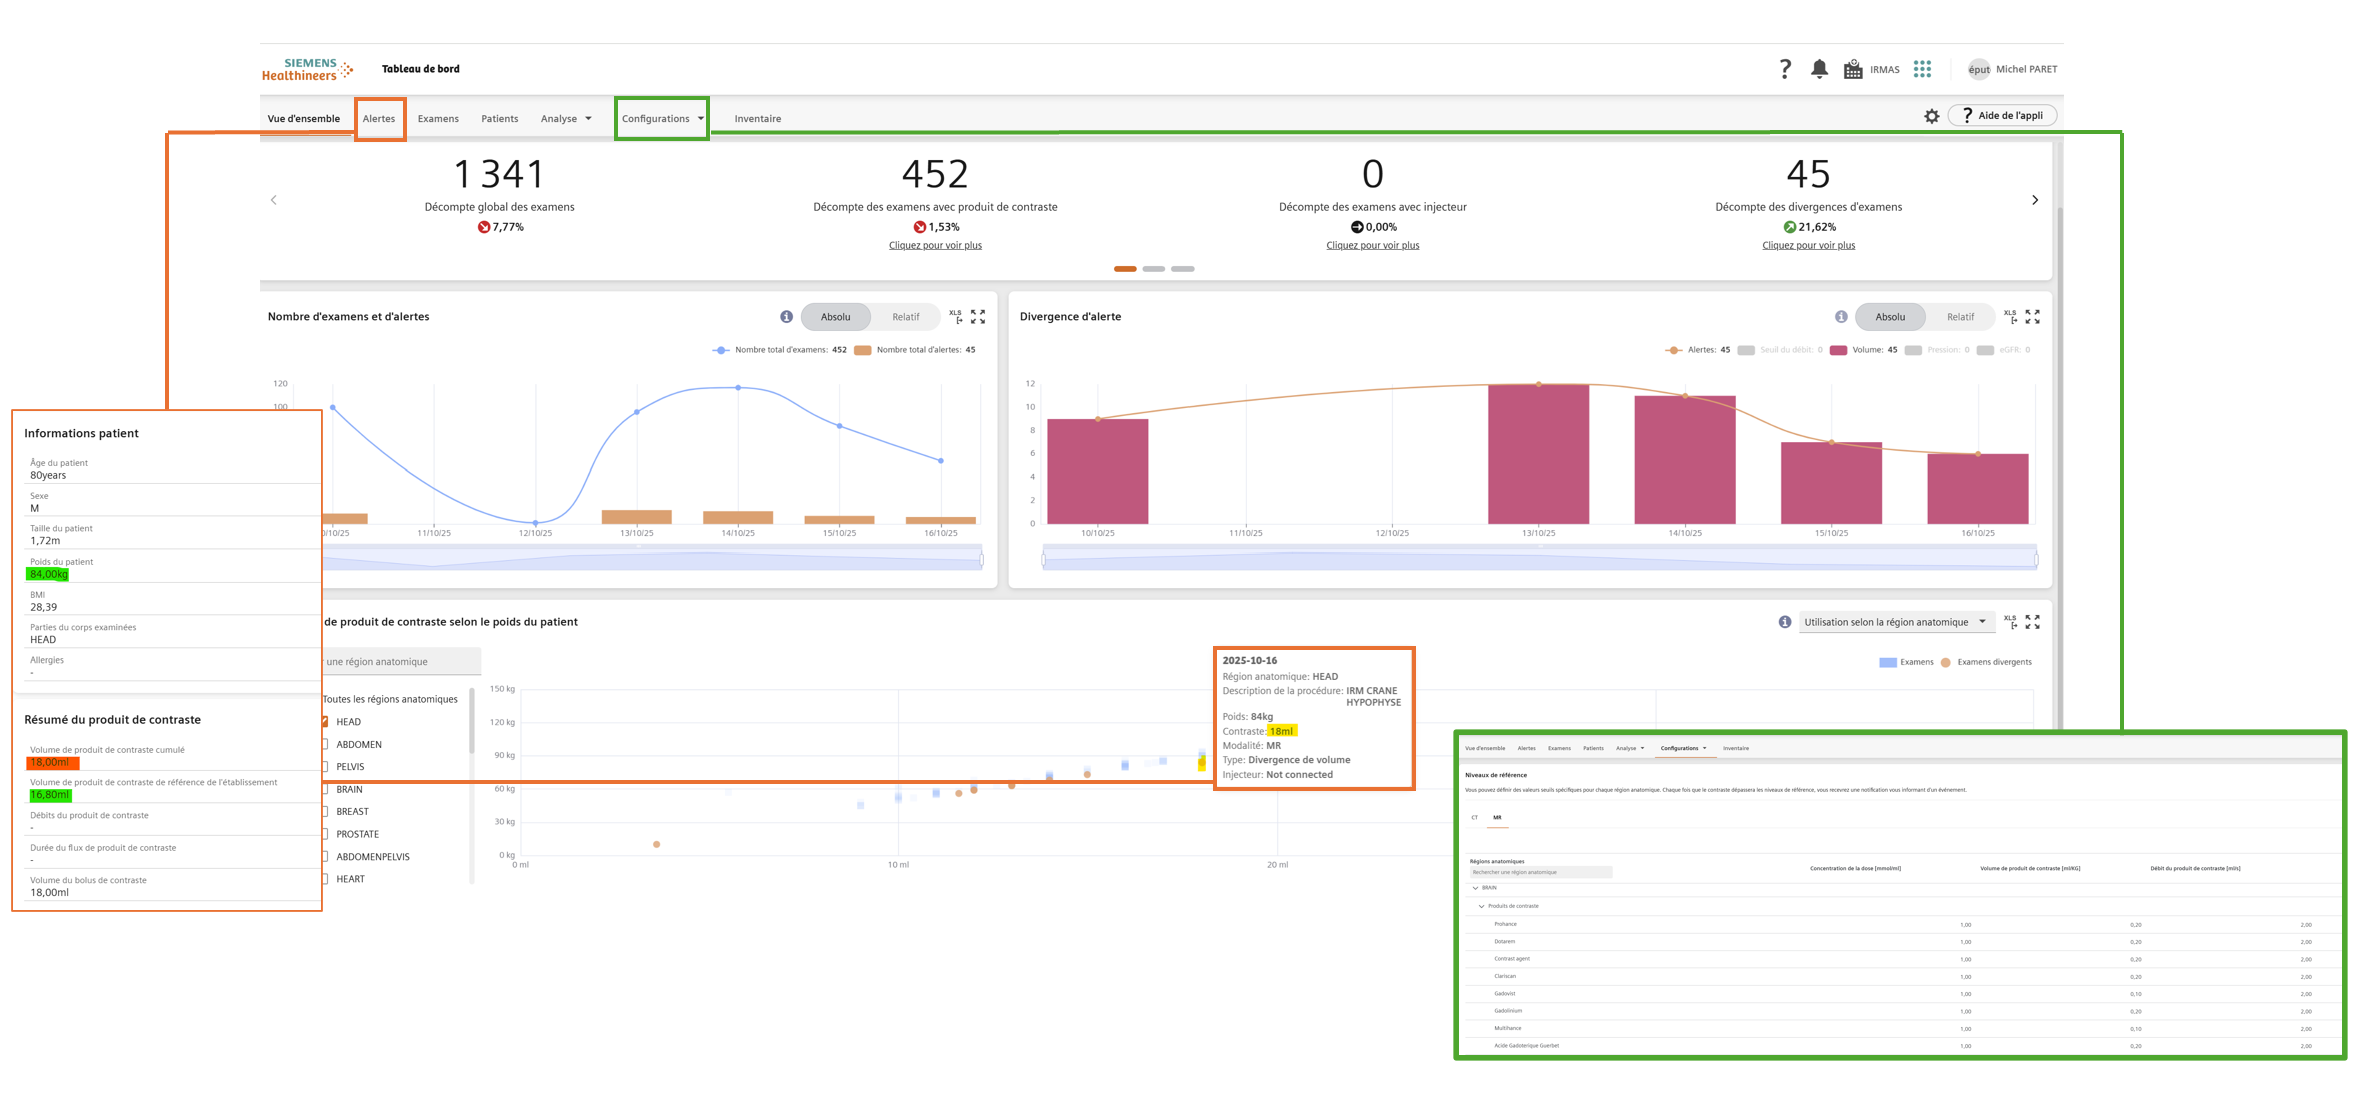Uncheck the HEAD anatomical region checkbox
Screen dimensions: 2372x1102
tap(325, 722)
